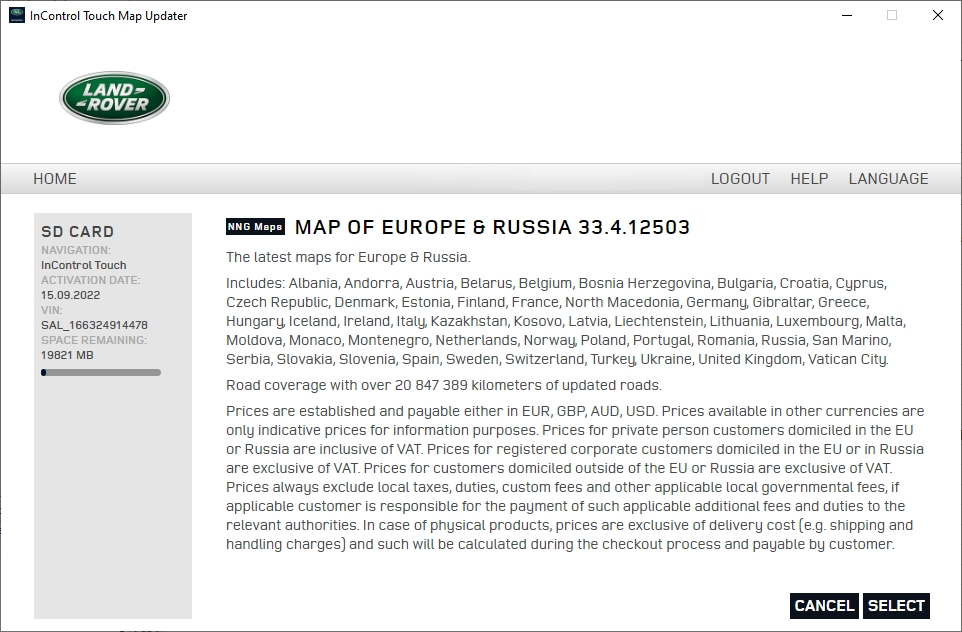Go to the HOME menu item

pyautogui.click(x=55, y=179)
